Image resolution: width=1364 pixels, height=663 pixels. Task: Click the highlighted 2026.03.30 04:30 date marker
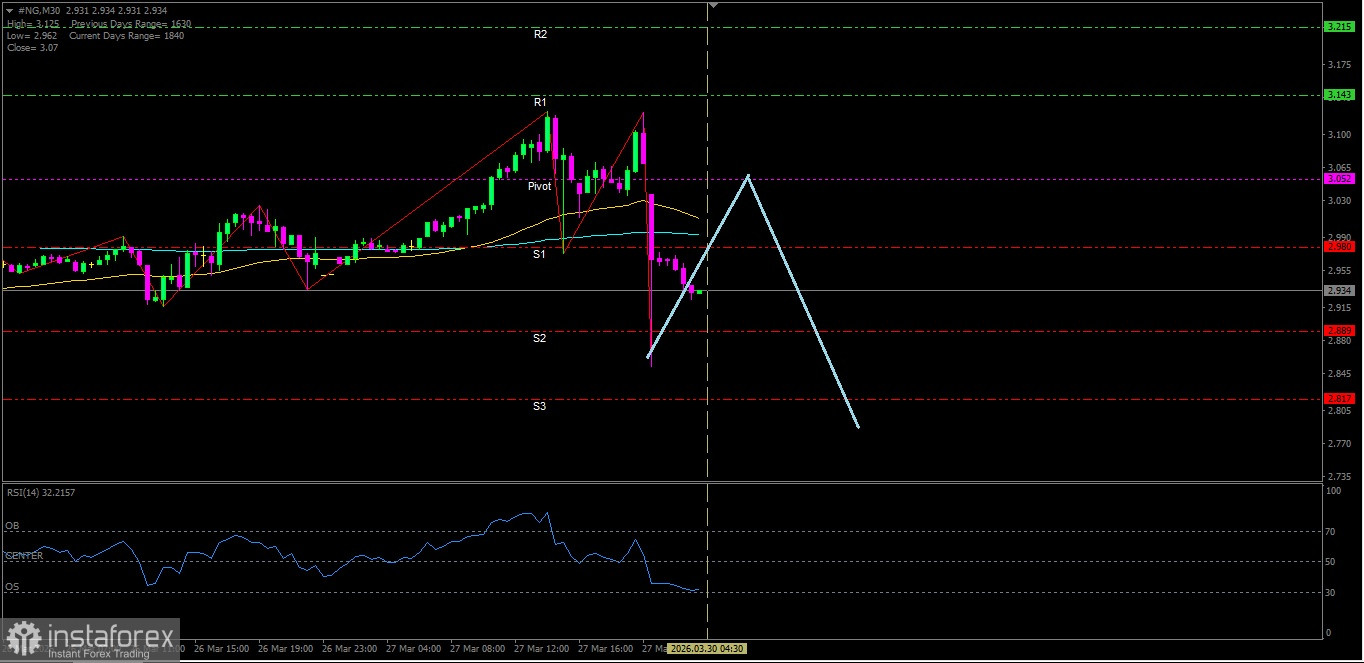[706, 649]
